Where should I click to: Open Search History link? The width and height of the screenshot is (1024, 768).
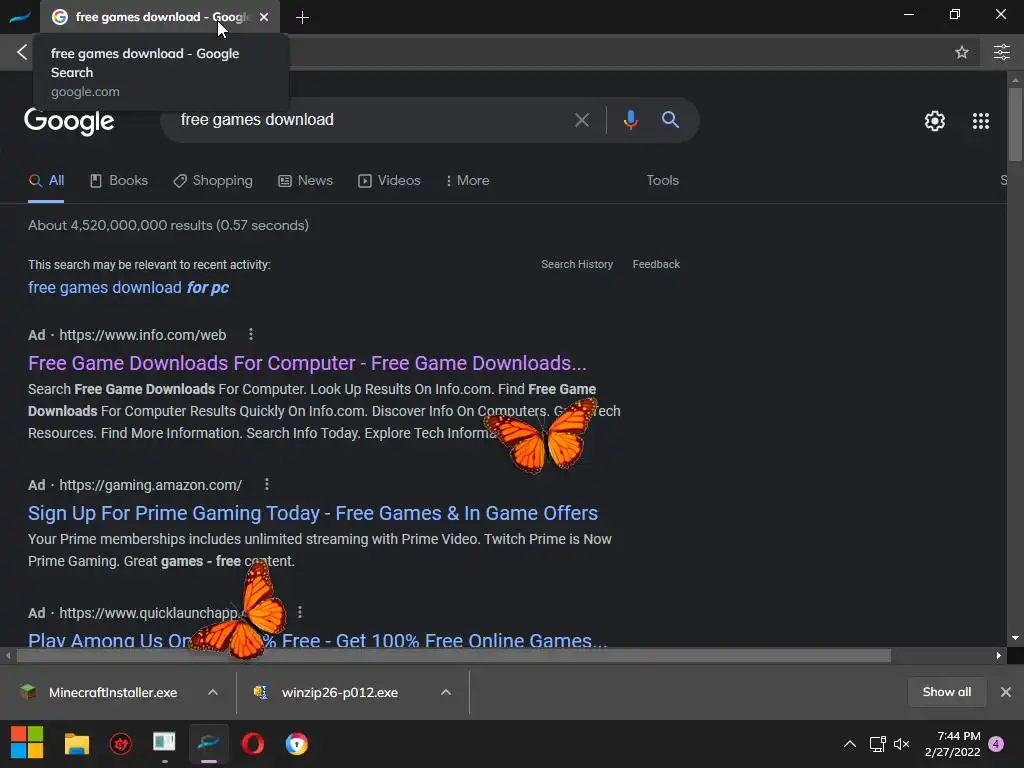tap(577, 264)
